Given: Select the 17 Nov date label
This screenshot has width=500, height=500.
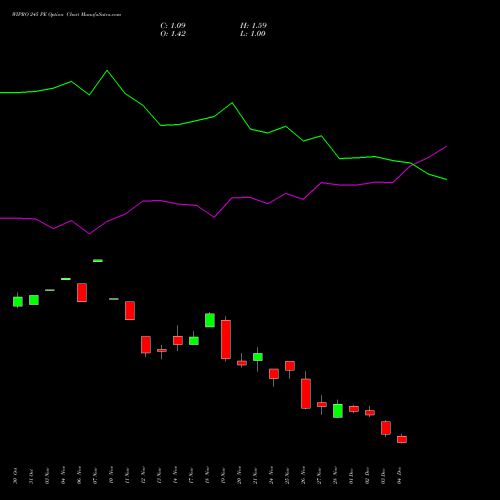Looking at the screenshot, I should click(x=191, y=476).
